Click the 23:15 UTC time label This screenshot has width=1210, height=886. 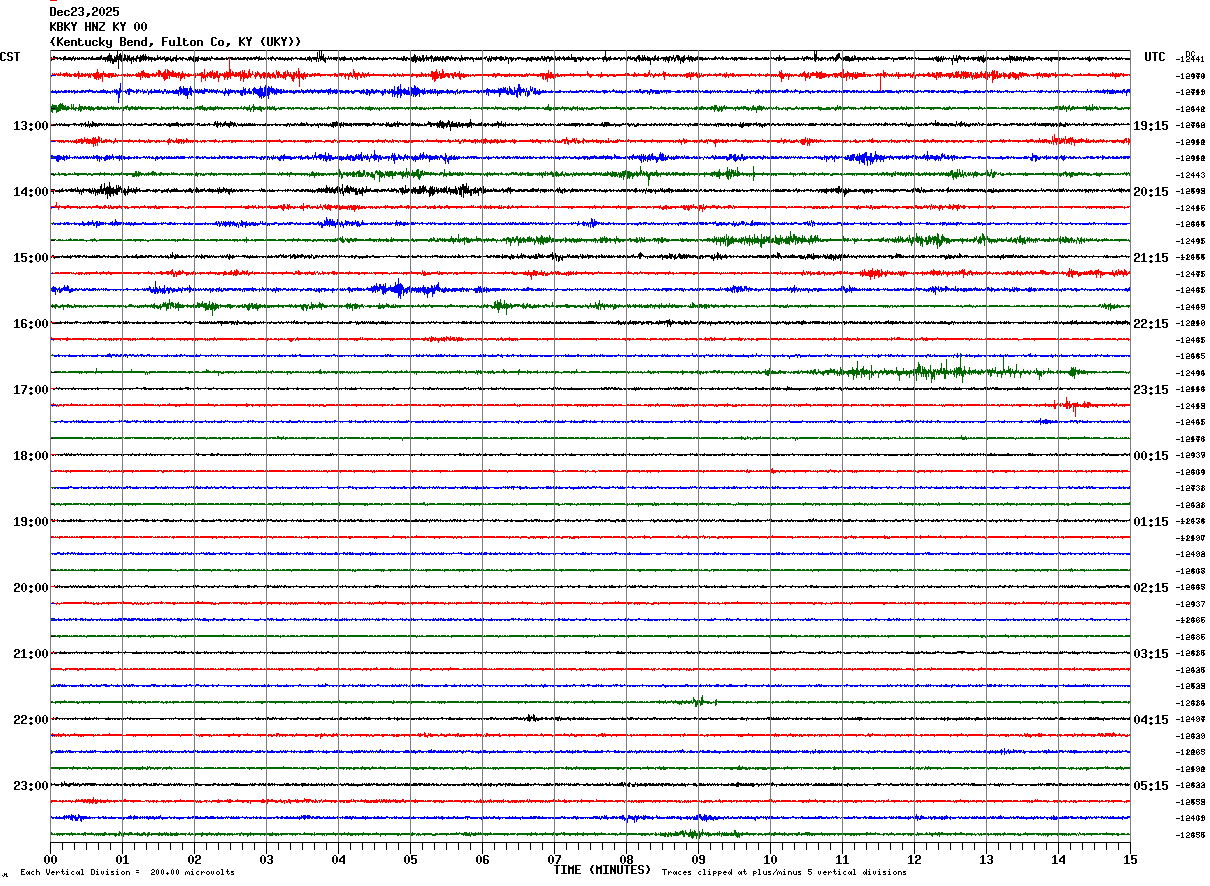1150,390
